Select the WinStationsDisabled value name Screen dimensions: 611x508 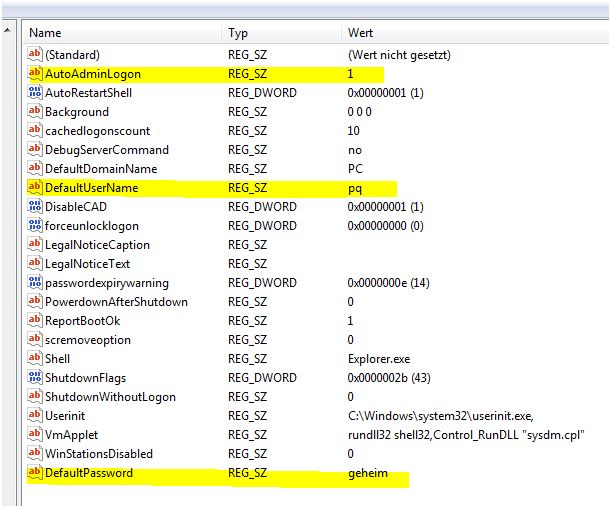[99, 454]
